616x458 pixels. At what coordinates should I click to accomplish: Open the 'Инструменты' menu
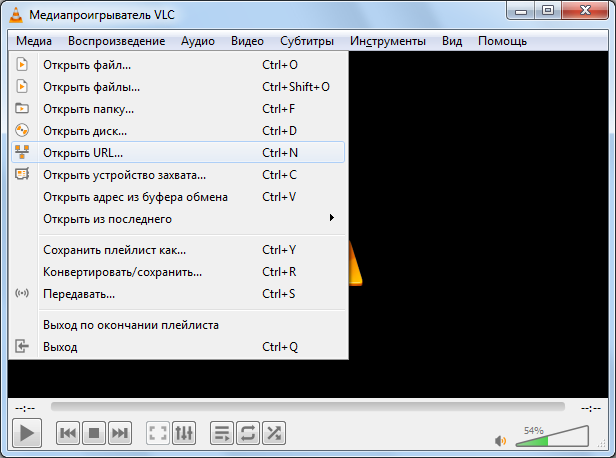tap(387, 41)
